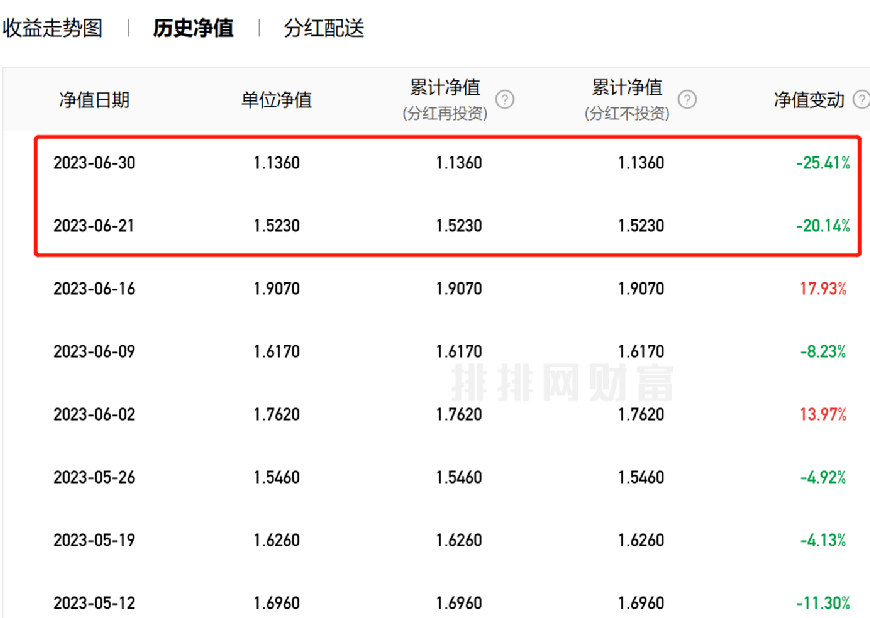Select the date 2023-06-21
Viewport: 870px width, 618px height.
94,226
